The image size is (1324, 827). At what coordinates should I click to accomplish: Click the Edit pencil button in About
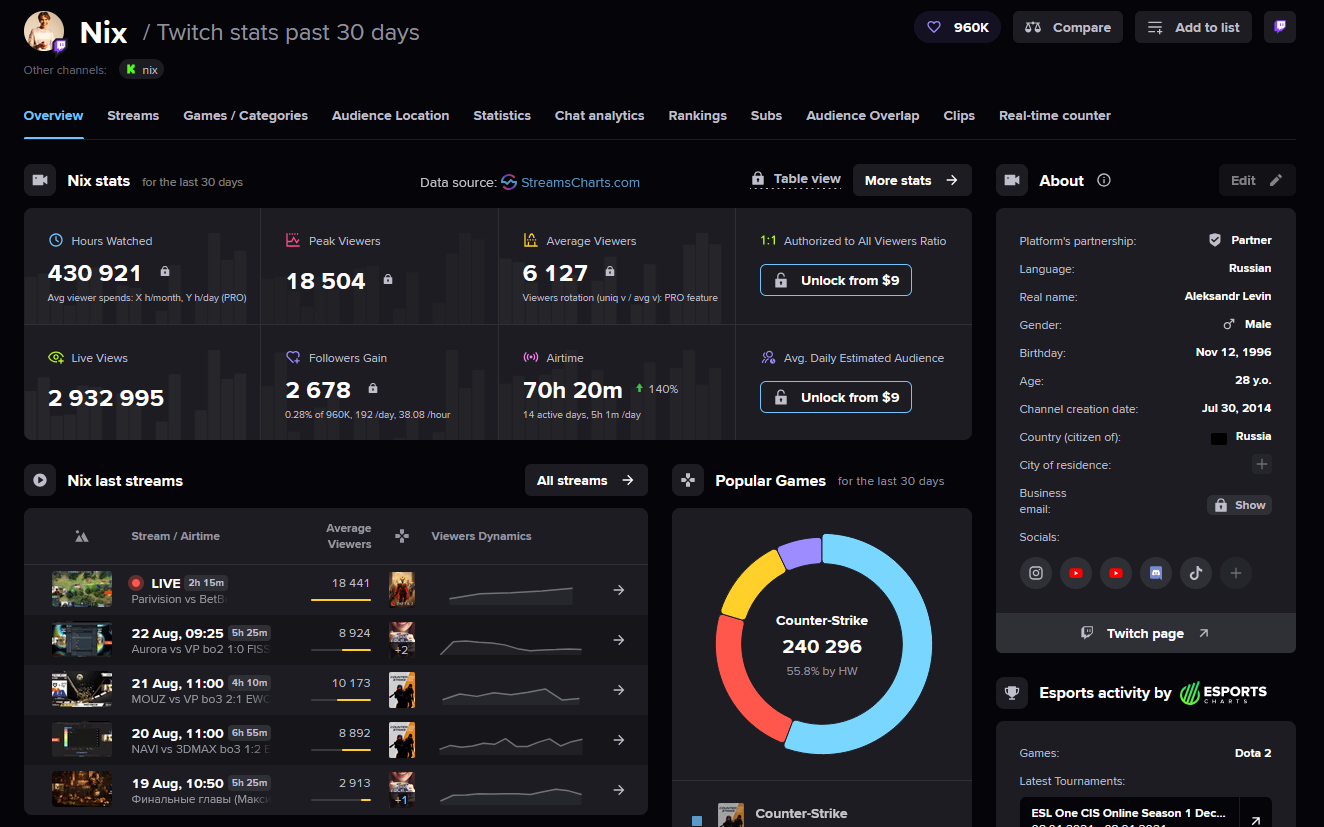(1257, 181)
